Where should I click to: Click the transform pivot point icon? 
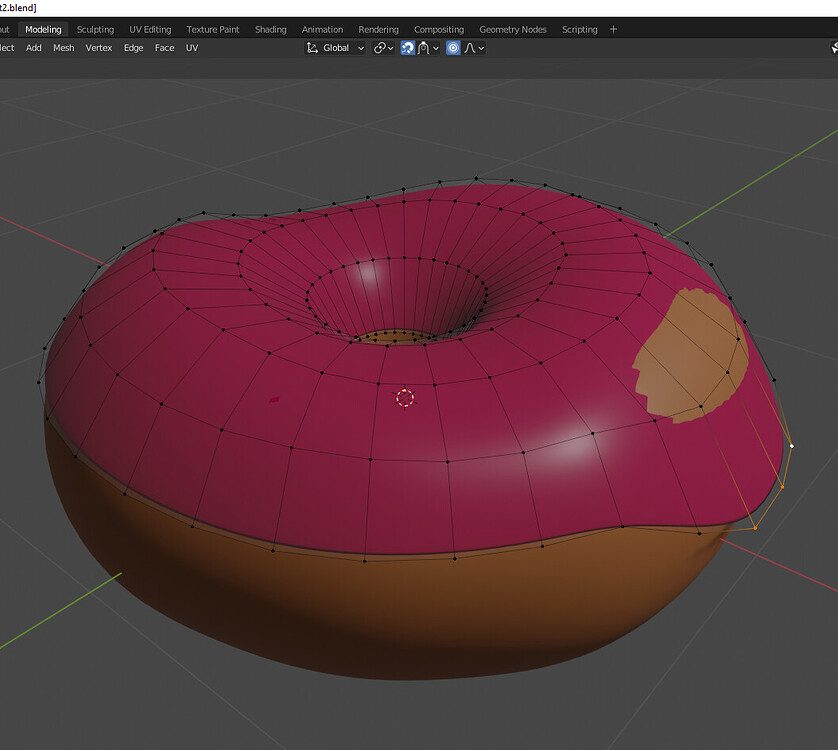coord(380,47)
